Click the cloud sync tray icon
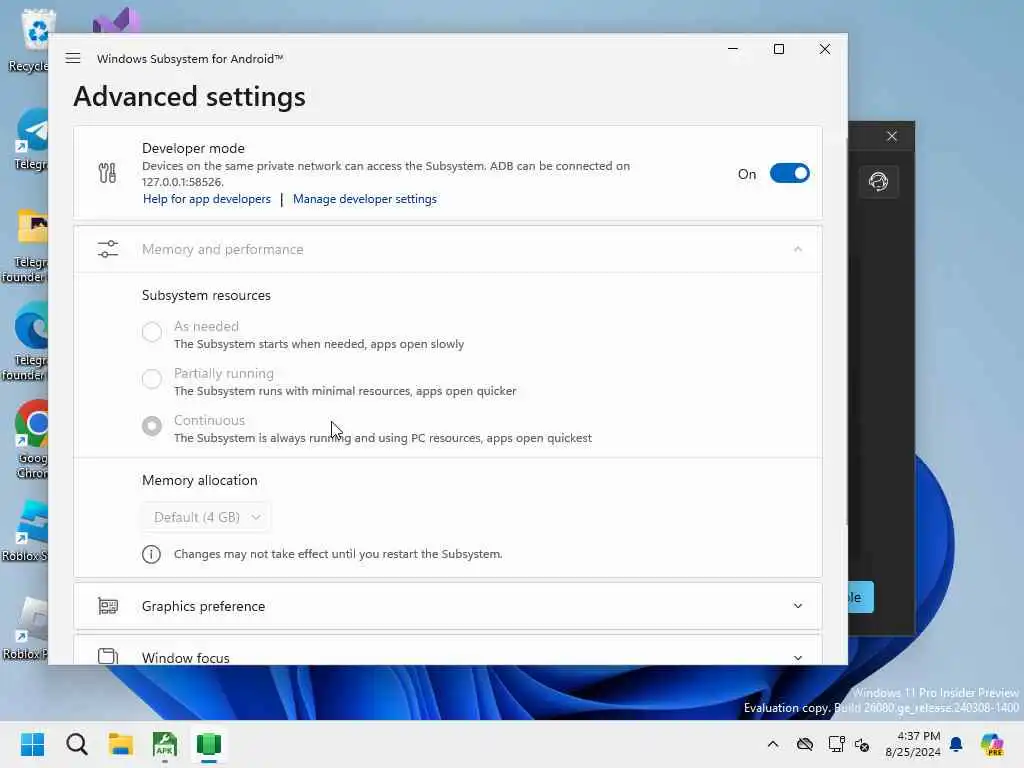 [805, 744]
